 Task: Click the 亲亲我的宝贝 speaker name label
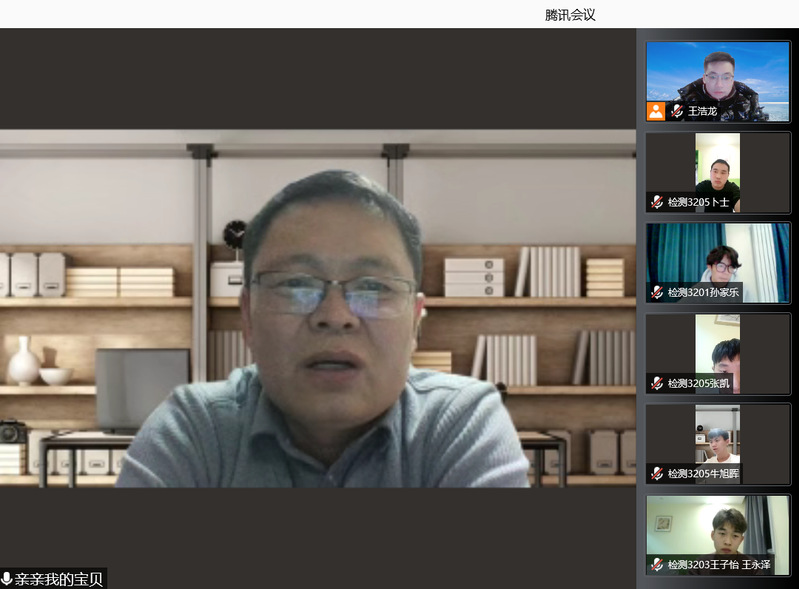[x=59, y=579]
